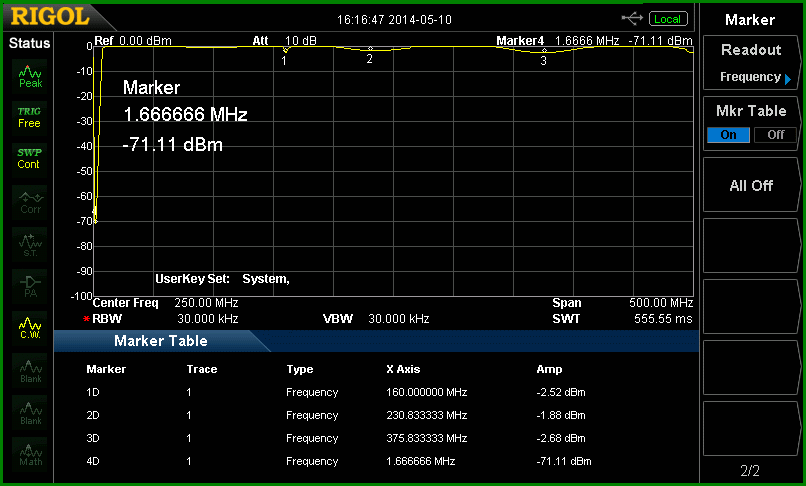
Task: Click the Amp column header
Action: pyautogui.click(x=549, y=369)
